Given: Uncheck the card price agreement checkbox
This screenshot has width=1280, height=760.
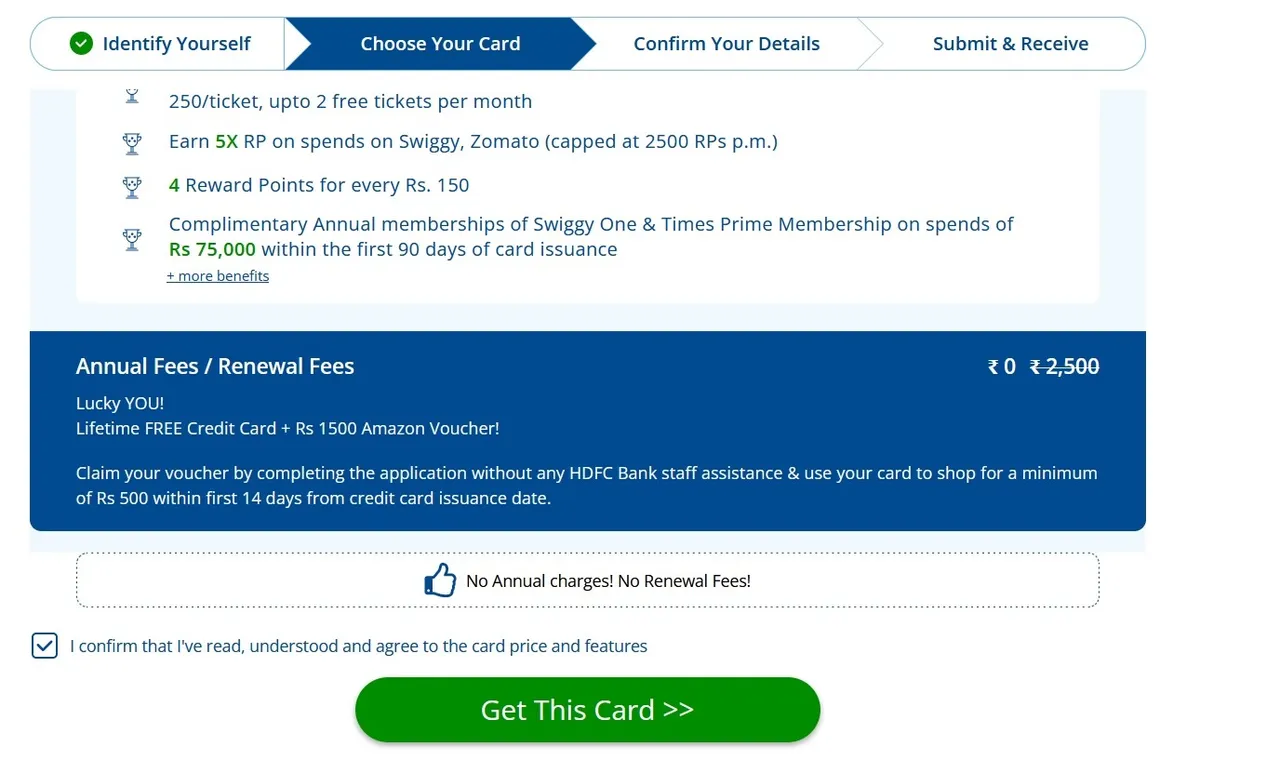Looking at the screenshot, I should [45, 646].
